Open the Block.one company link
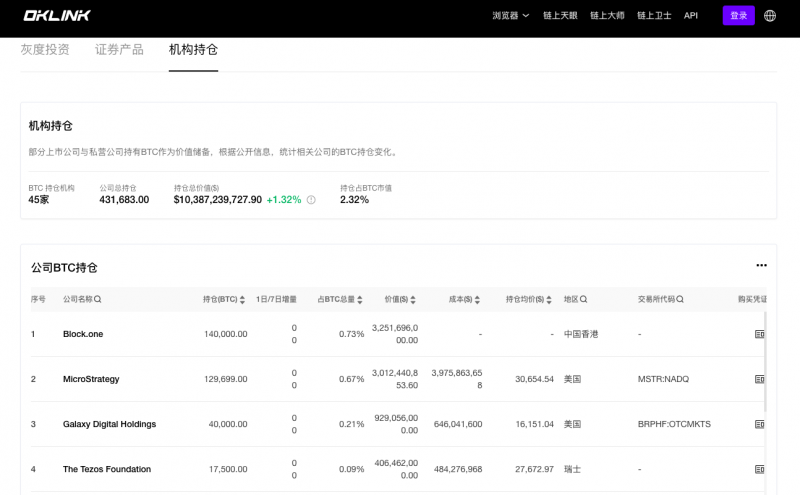Viewport: 800px width, 495px height. 83,334
